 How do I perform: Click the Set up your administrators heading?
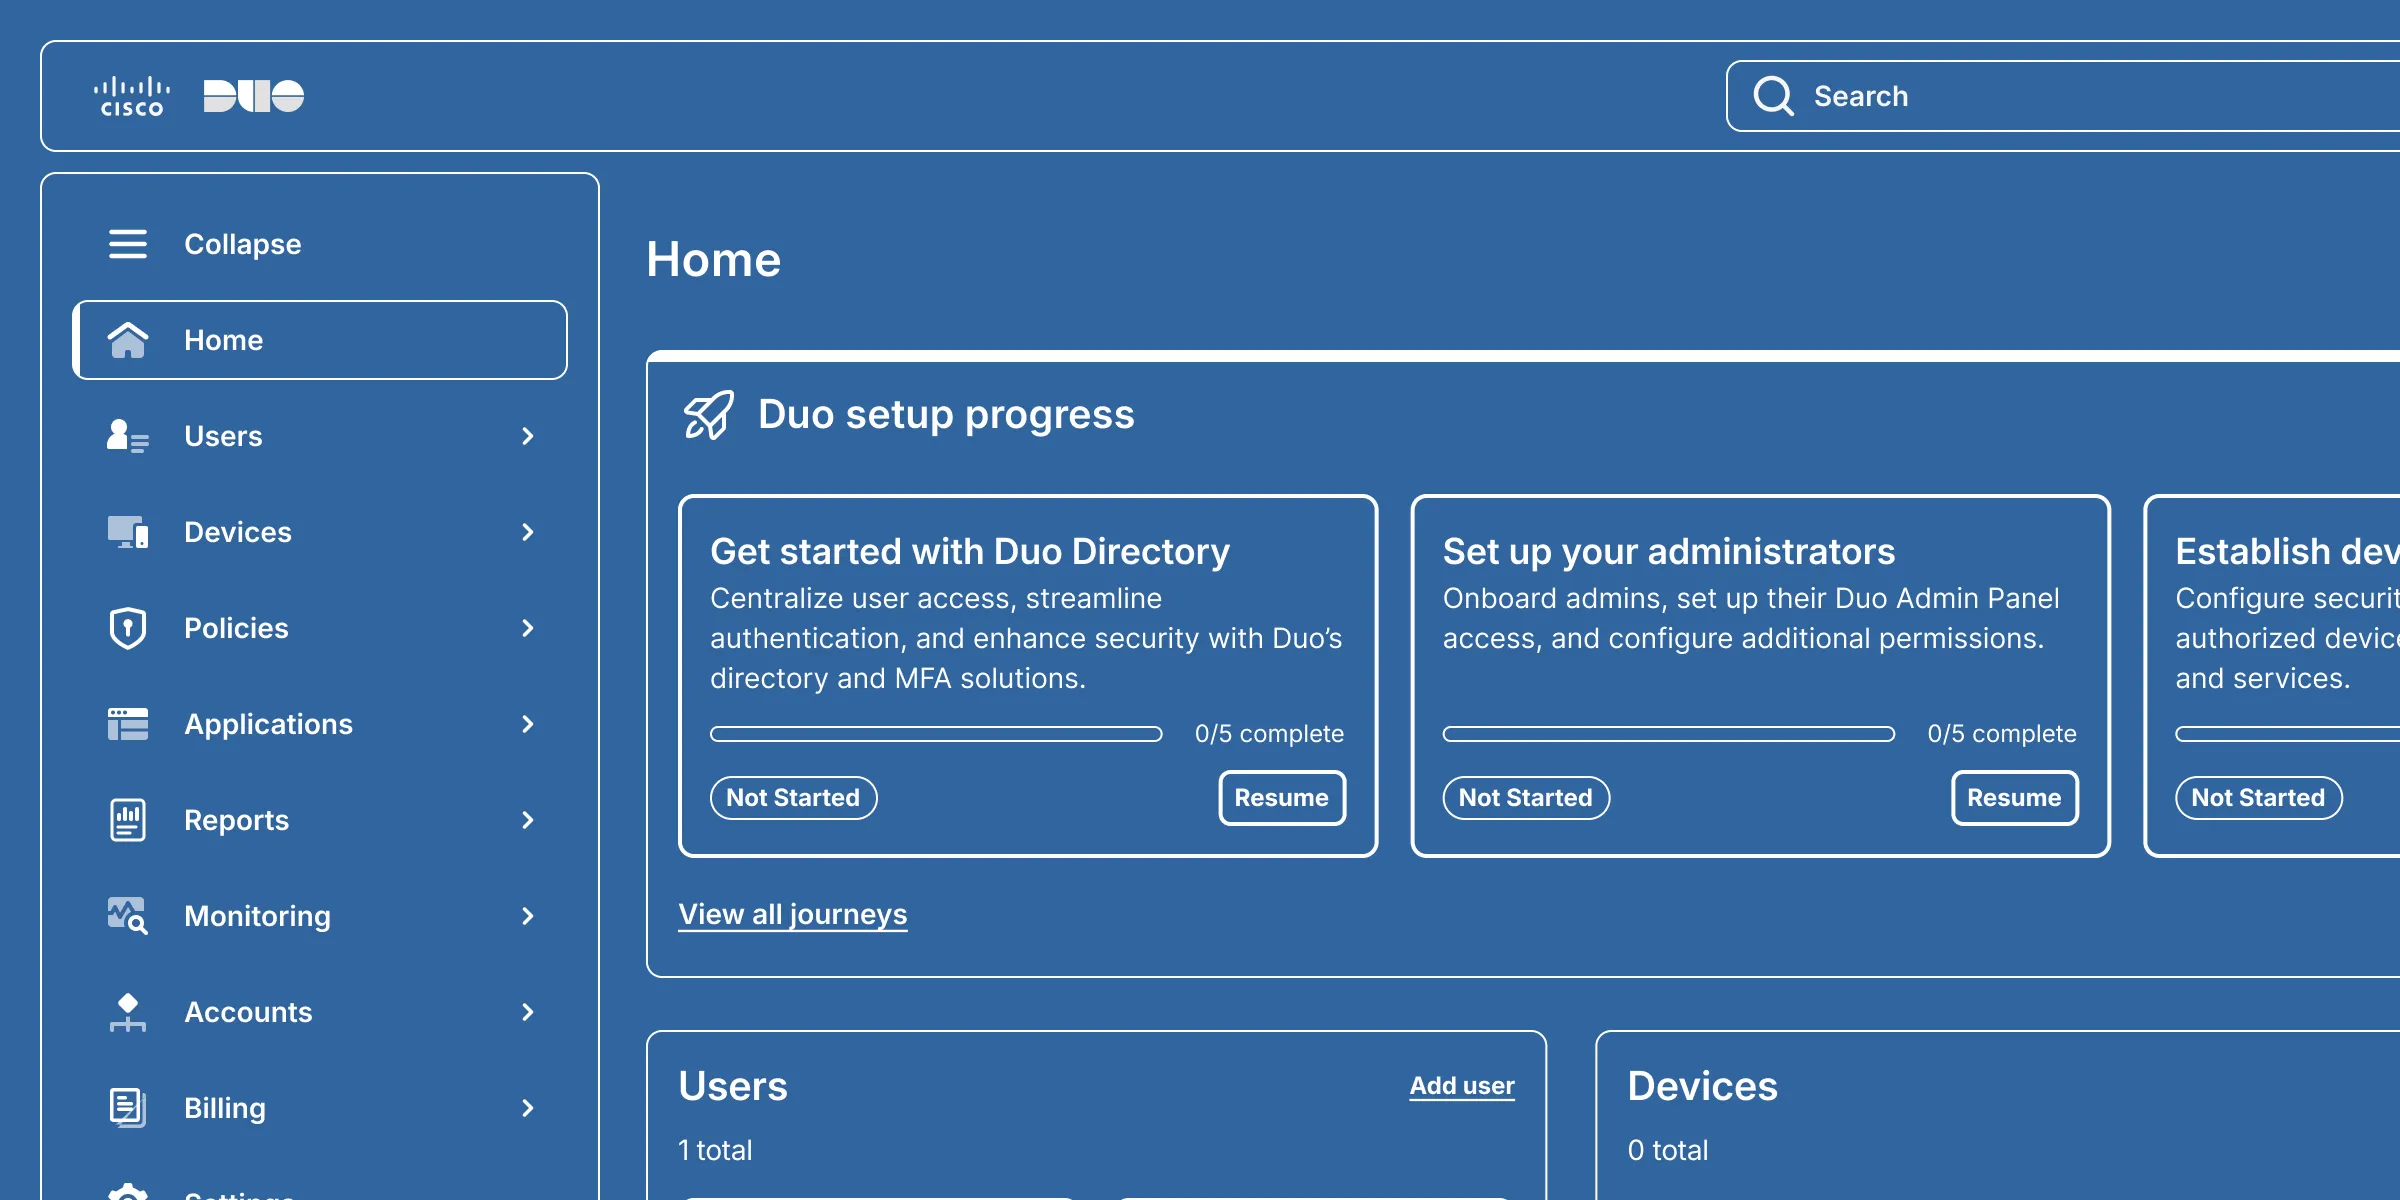pos(1668,551)
